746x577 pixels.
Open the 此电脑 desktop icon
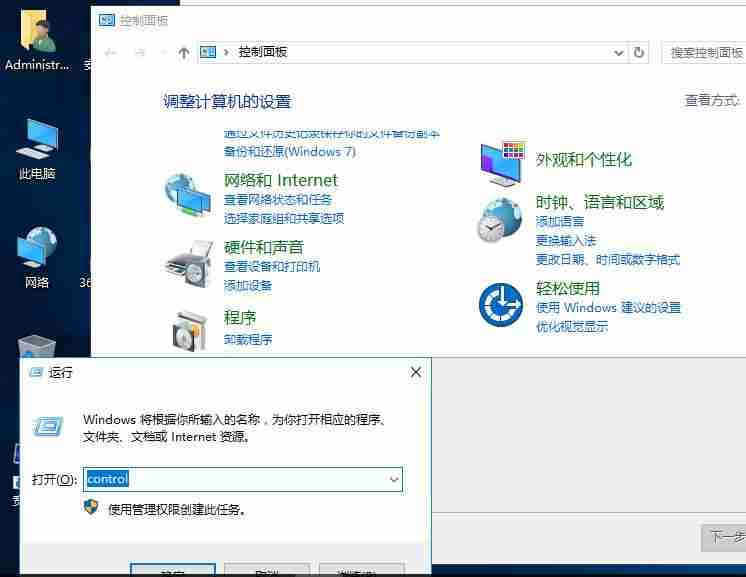pos(37,149)
